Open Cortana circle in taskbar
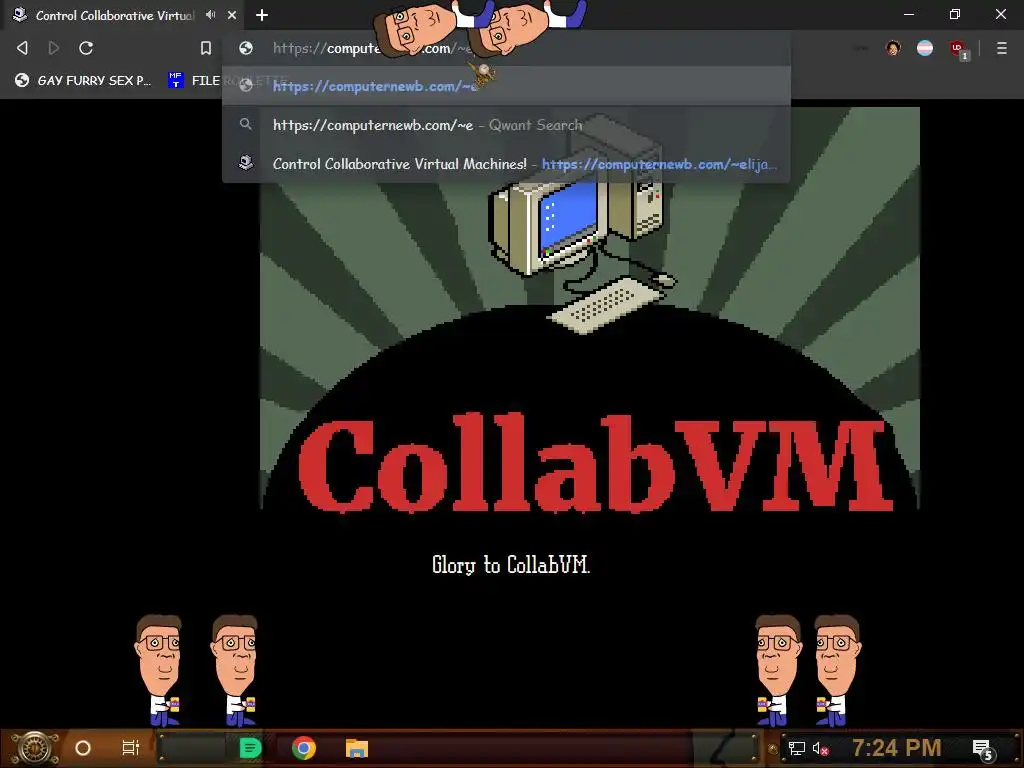The width and height of the screenshot is (1024, 768). pyautogui.click(x=83, y=748)
